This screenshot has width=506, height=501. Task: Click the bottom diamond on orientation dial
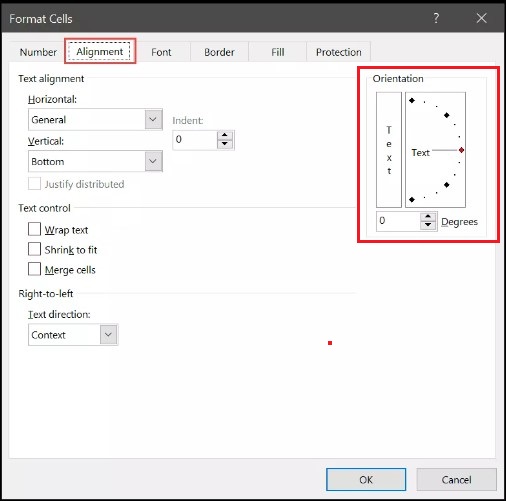point(412,200)
